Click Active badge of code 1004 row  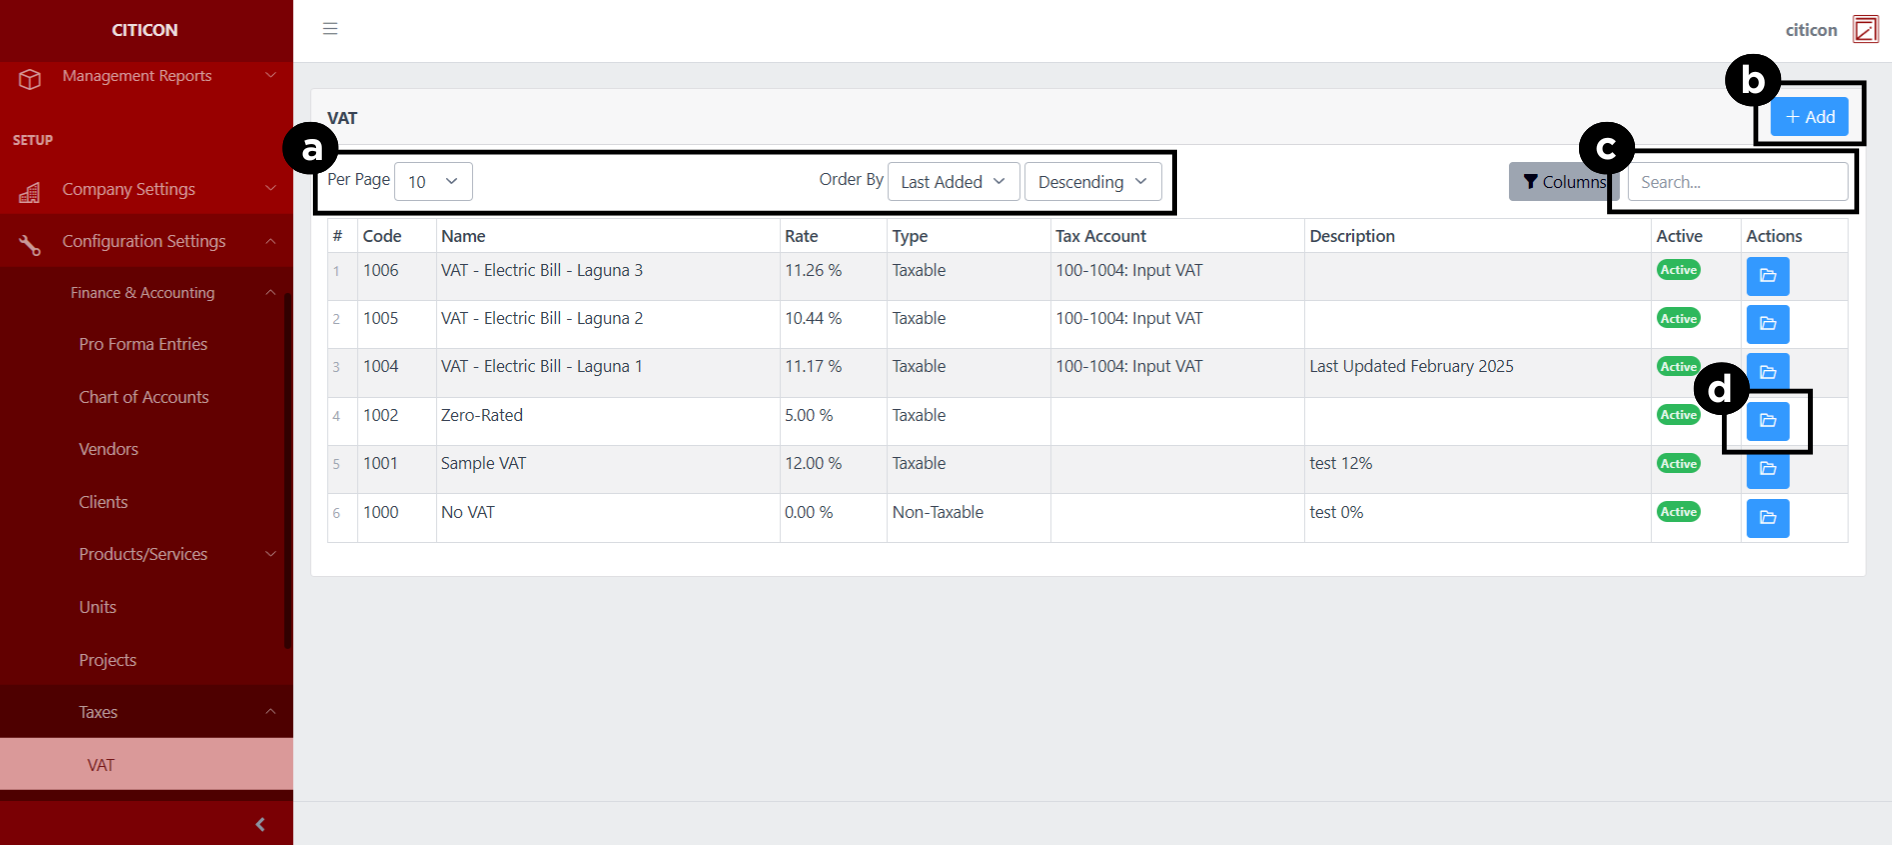tap(1678, 367)
